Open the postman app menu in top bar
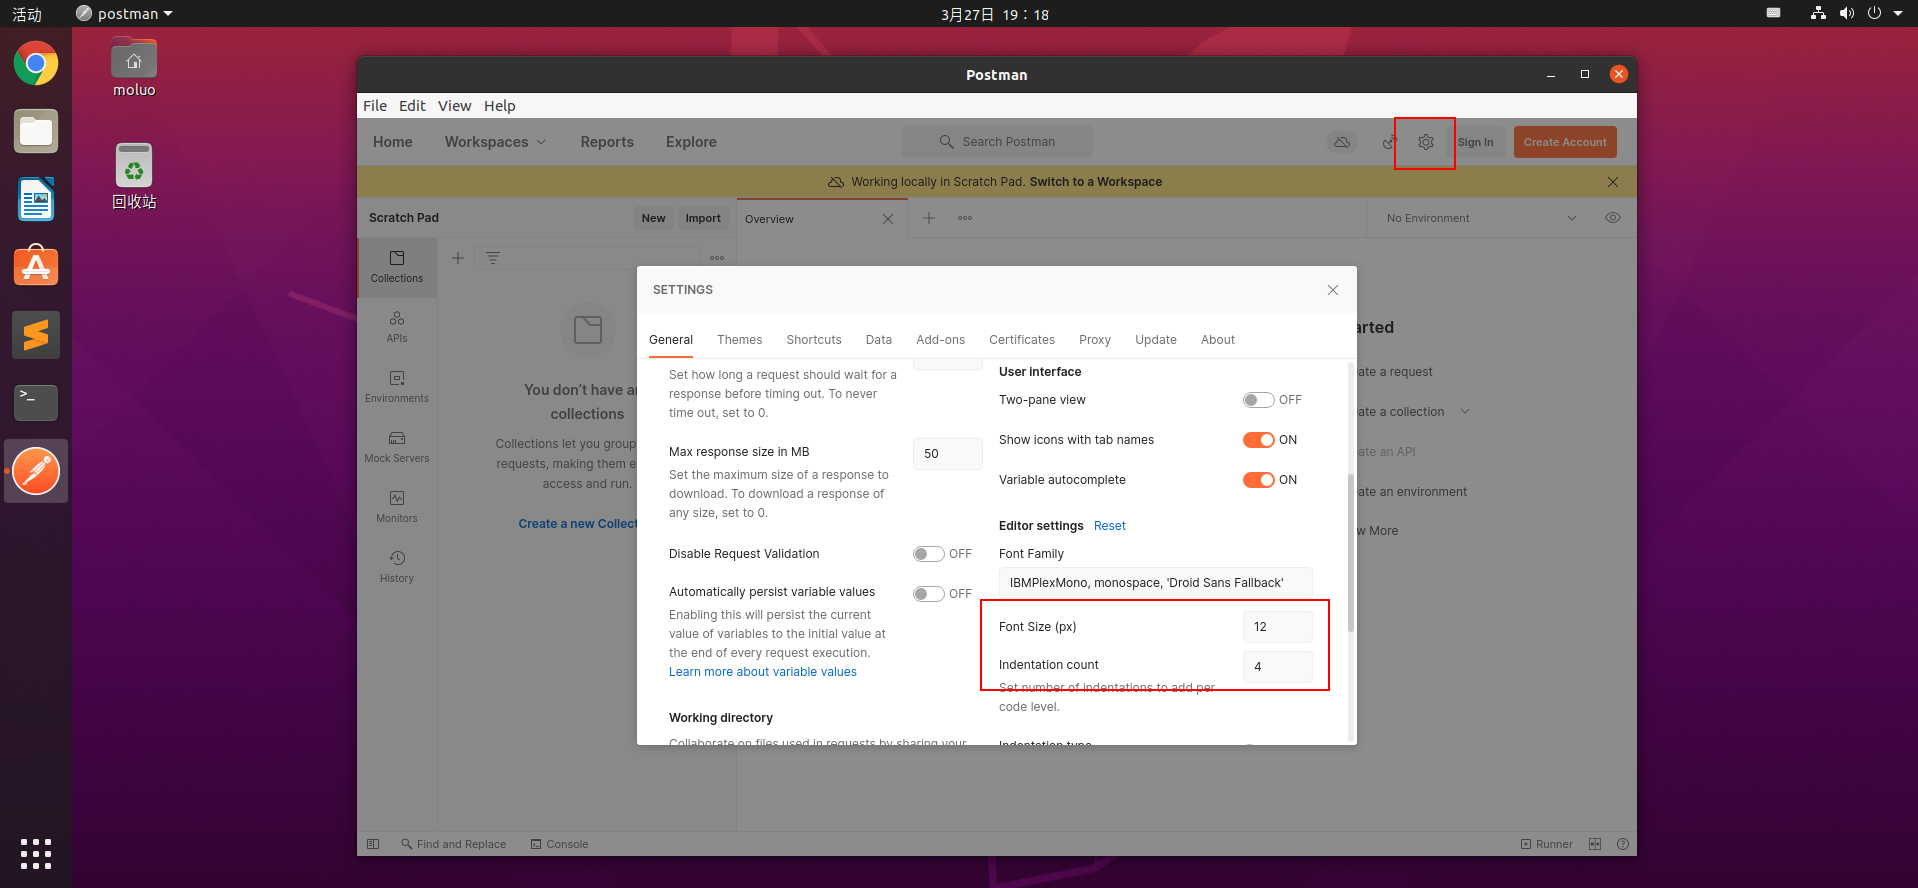This screenshot has width=1918, height=888. pos(125,14)
